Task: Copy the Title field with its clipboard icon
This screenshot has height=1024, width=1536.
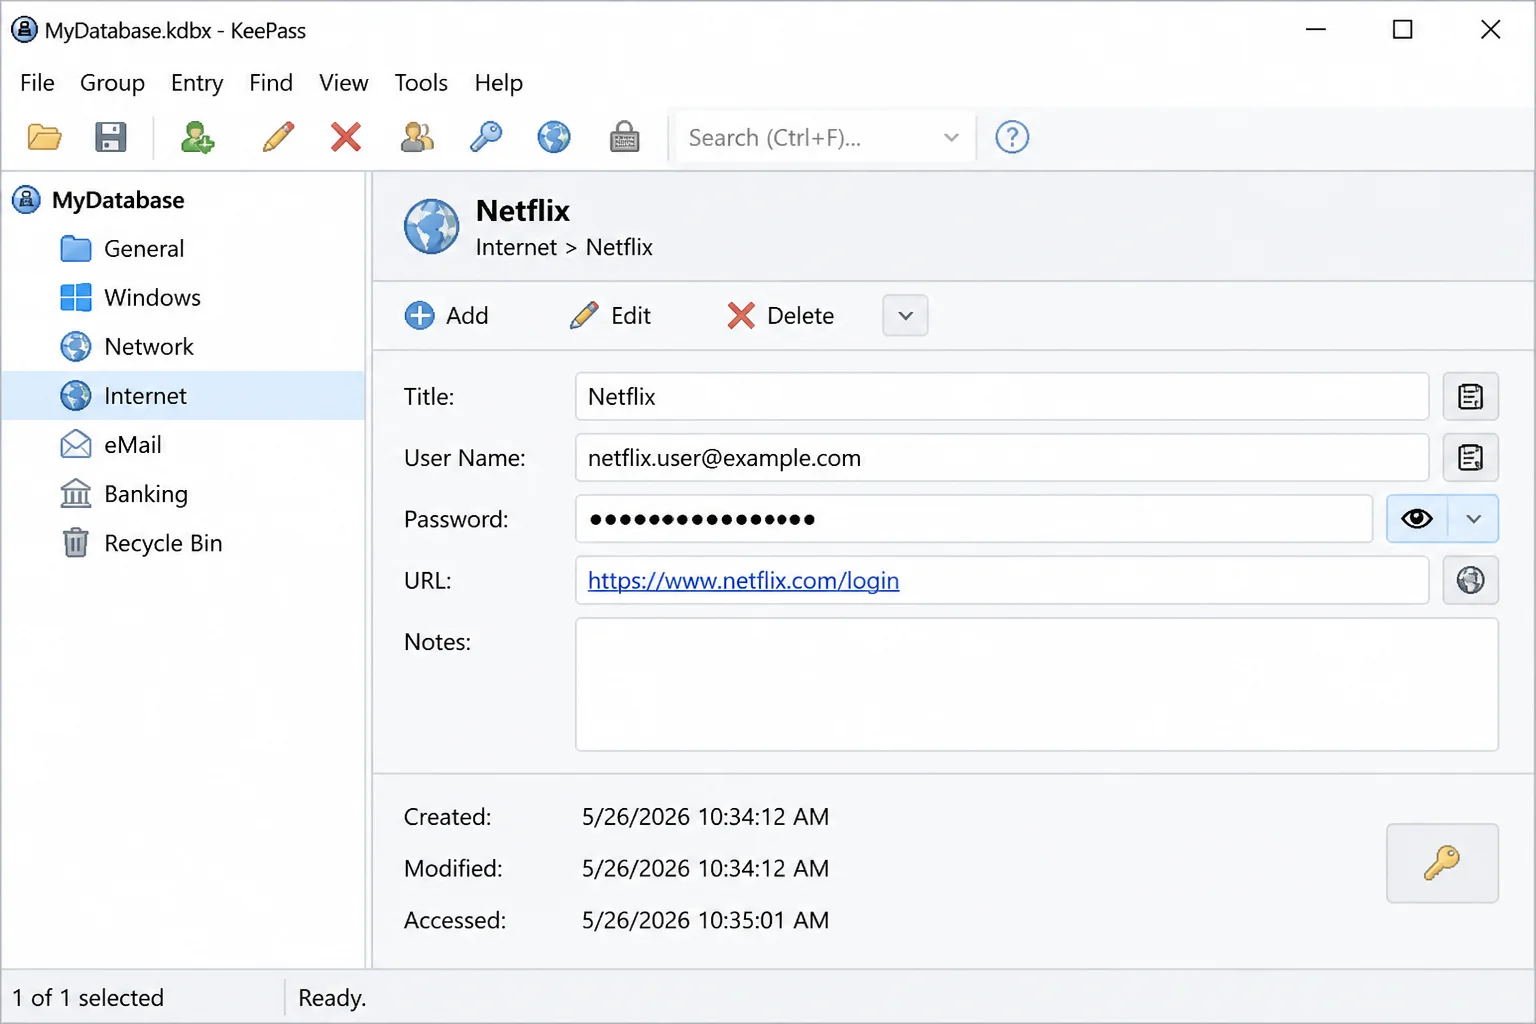Action: 1470,397
